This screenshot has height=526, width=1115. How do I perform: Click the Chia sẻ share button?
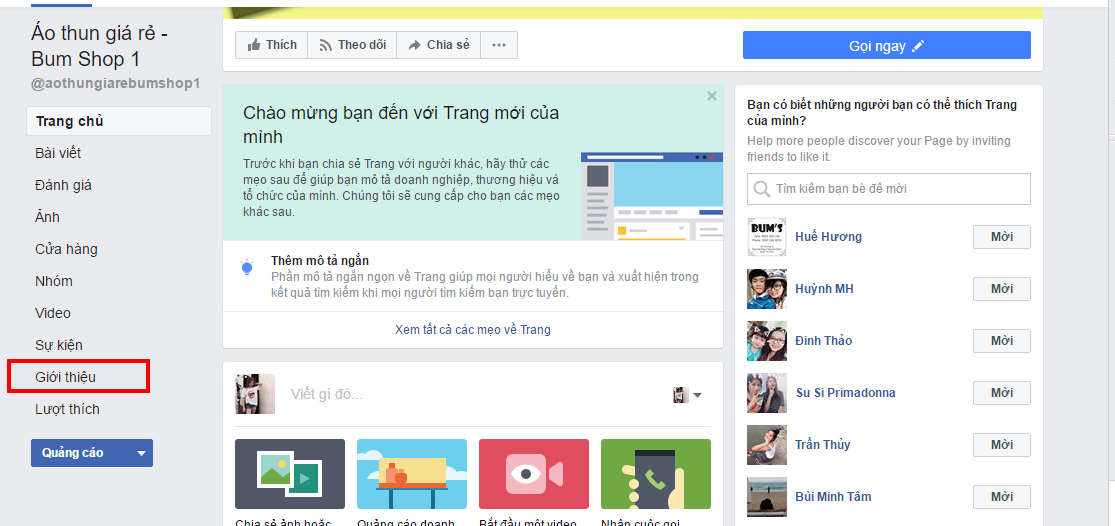(x=439, y=45)
